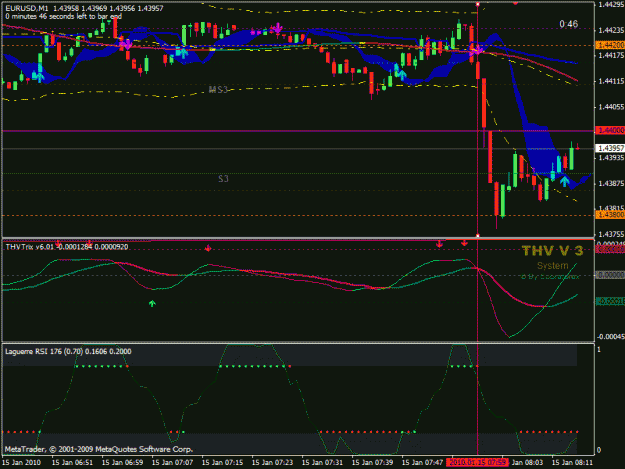Click the 15 Jan 2010 date axis label
This screenshot has height=469, width=625.
click(22, 463)
